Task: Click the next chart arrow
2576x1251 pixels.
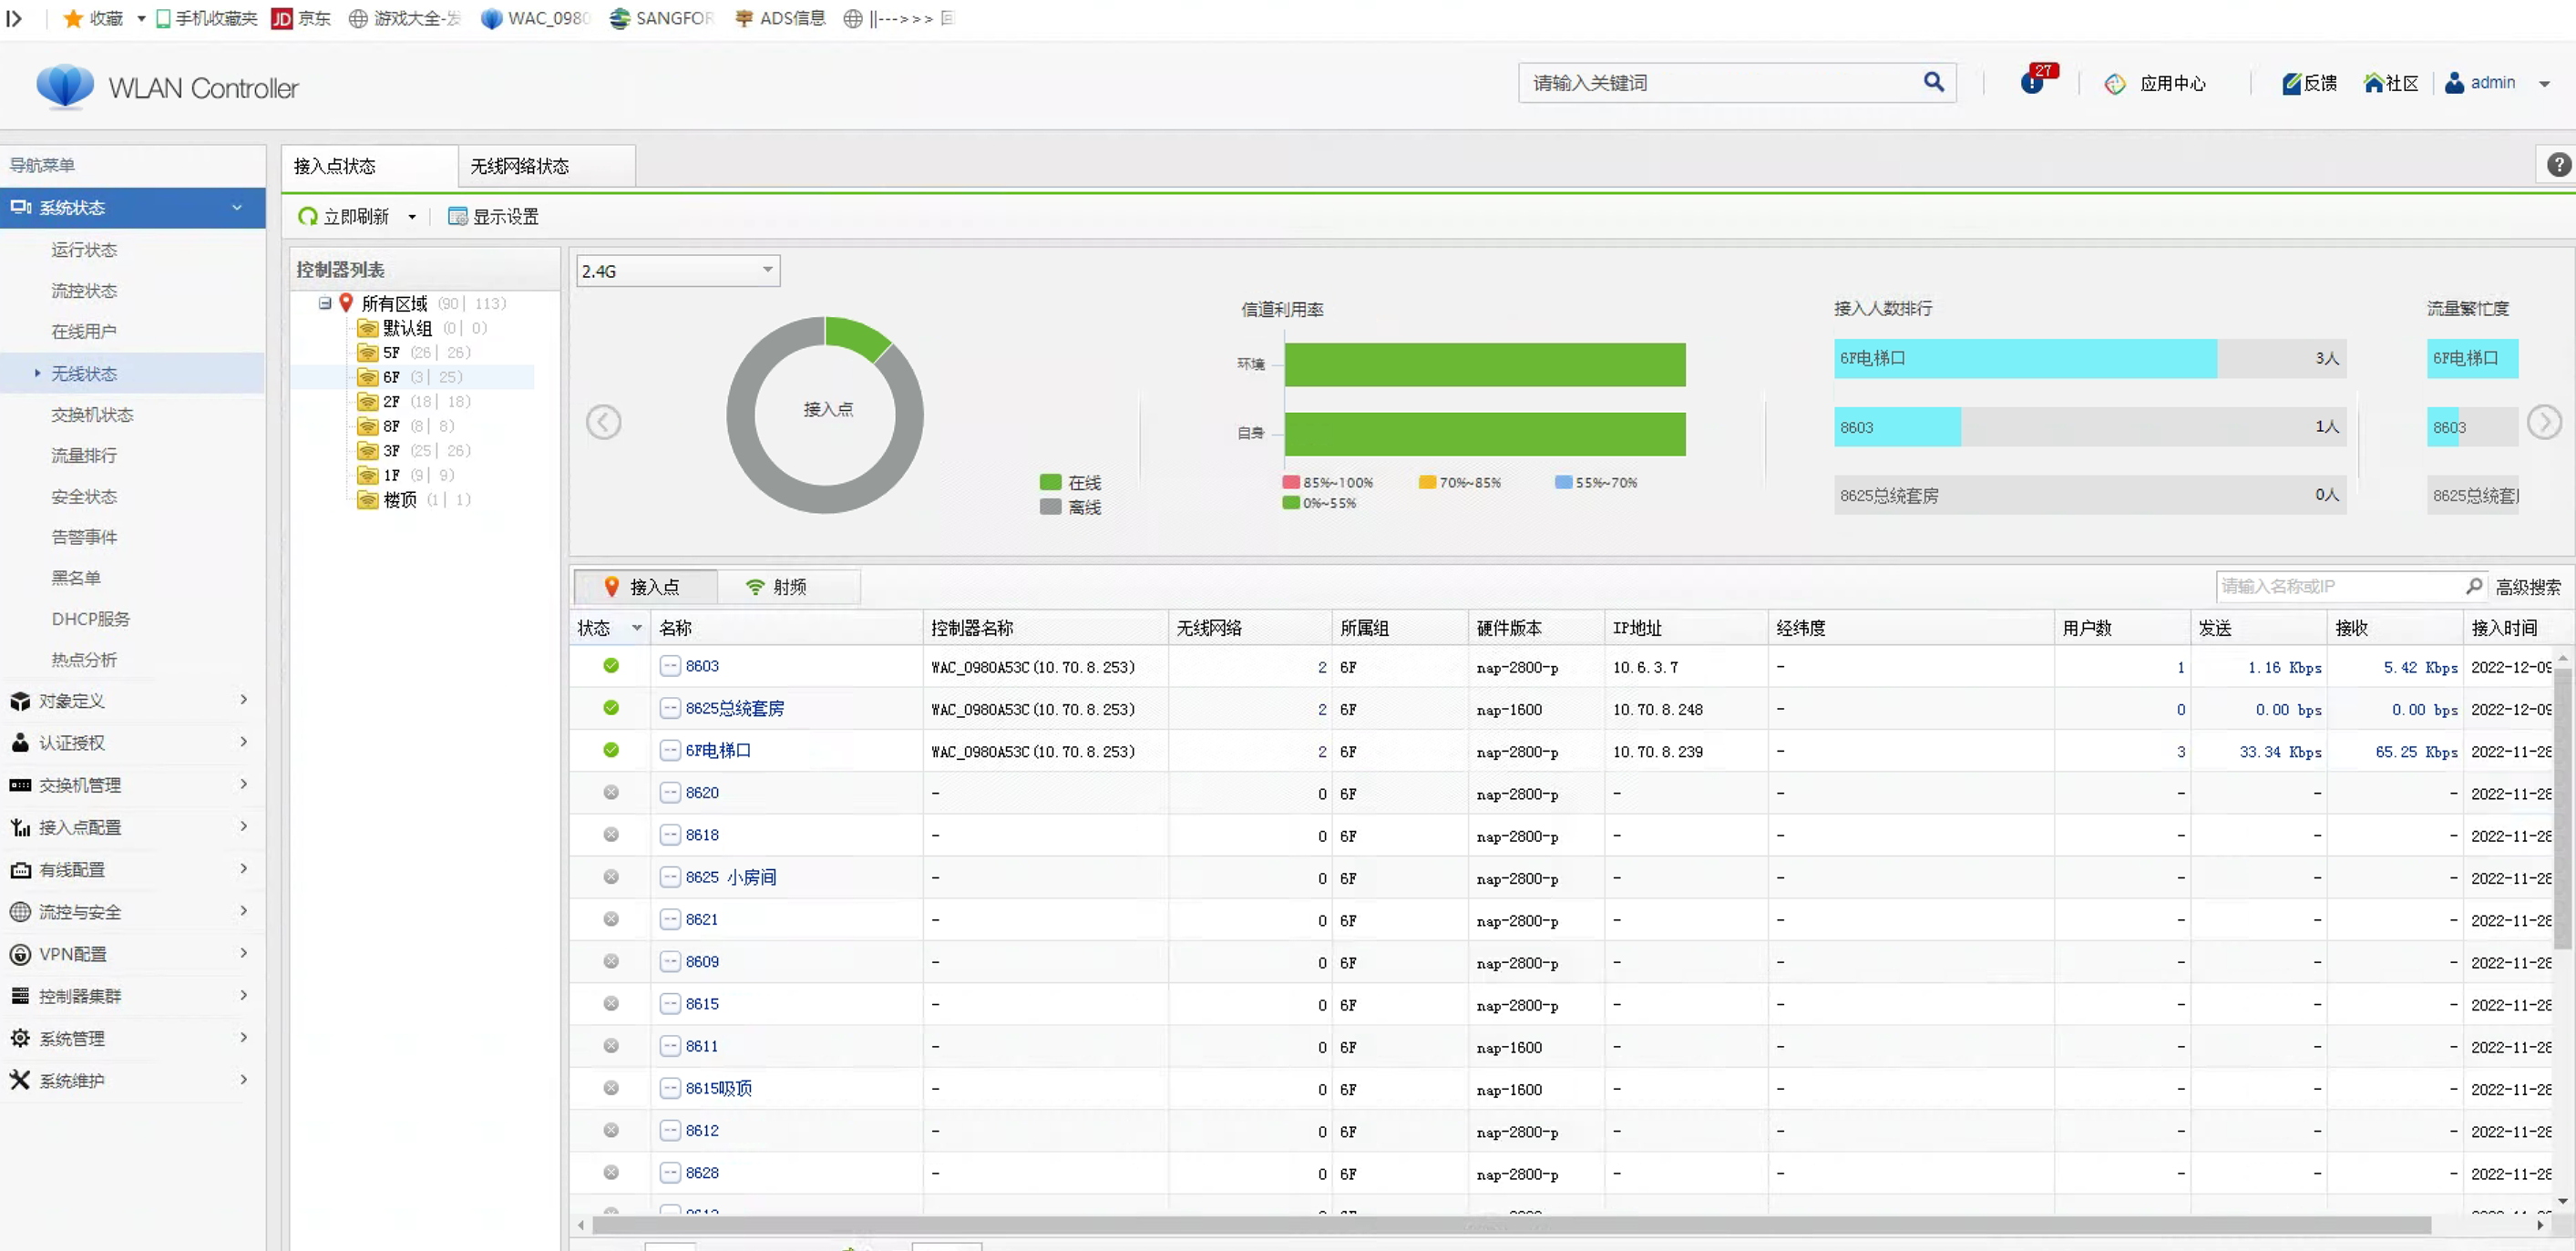Action: coord(2543,422)
